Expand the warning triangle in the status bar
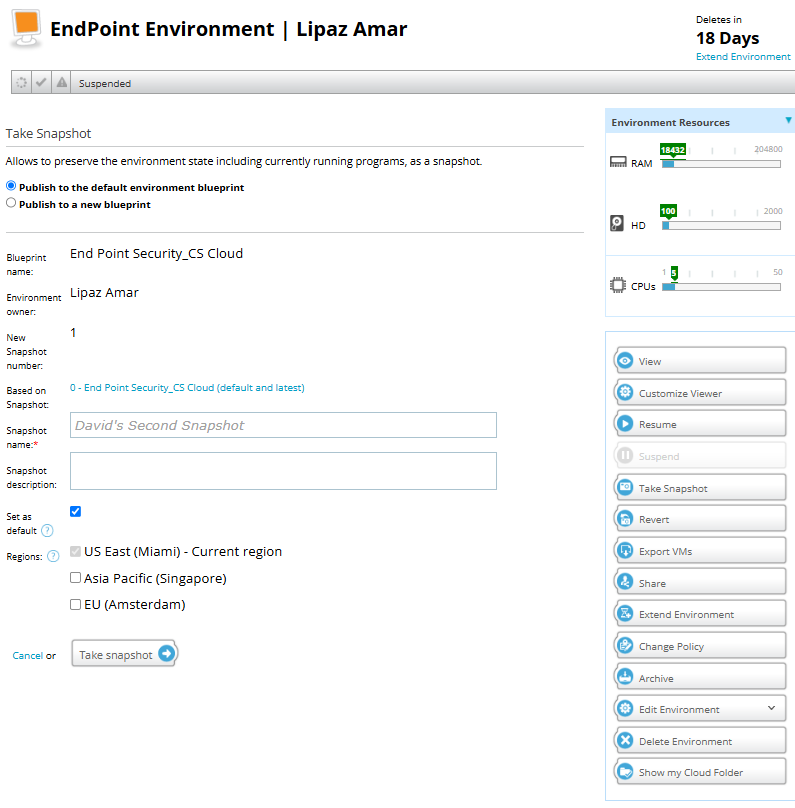Viewport: 795px width, 808px height. (x=60, y=82)
